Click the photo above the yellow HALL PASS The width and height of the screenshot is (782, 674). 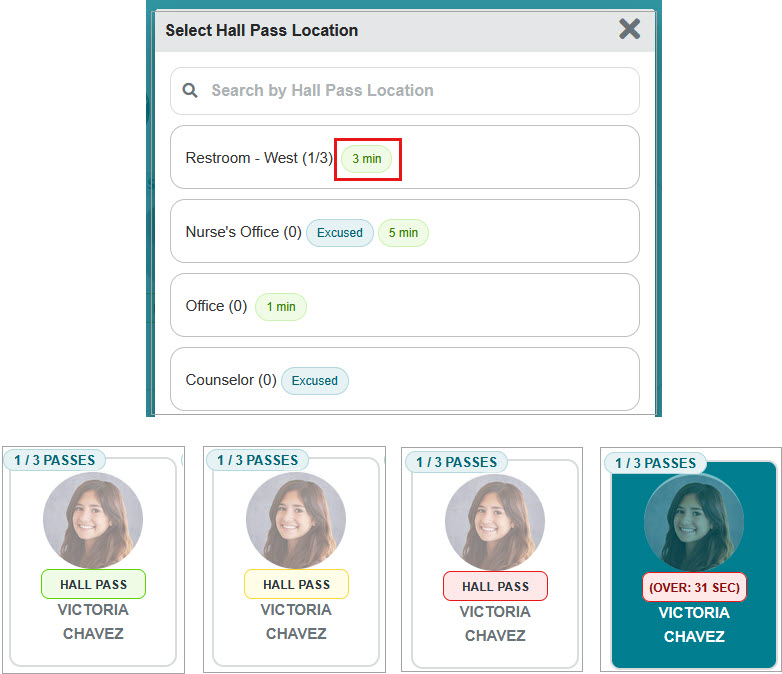296,520
